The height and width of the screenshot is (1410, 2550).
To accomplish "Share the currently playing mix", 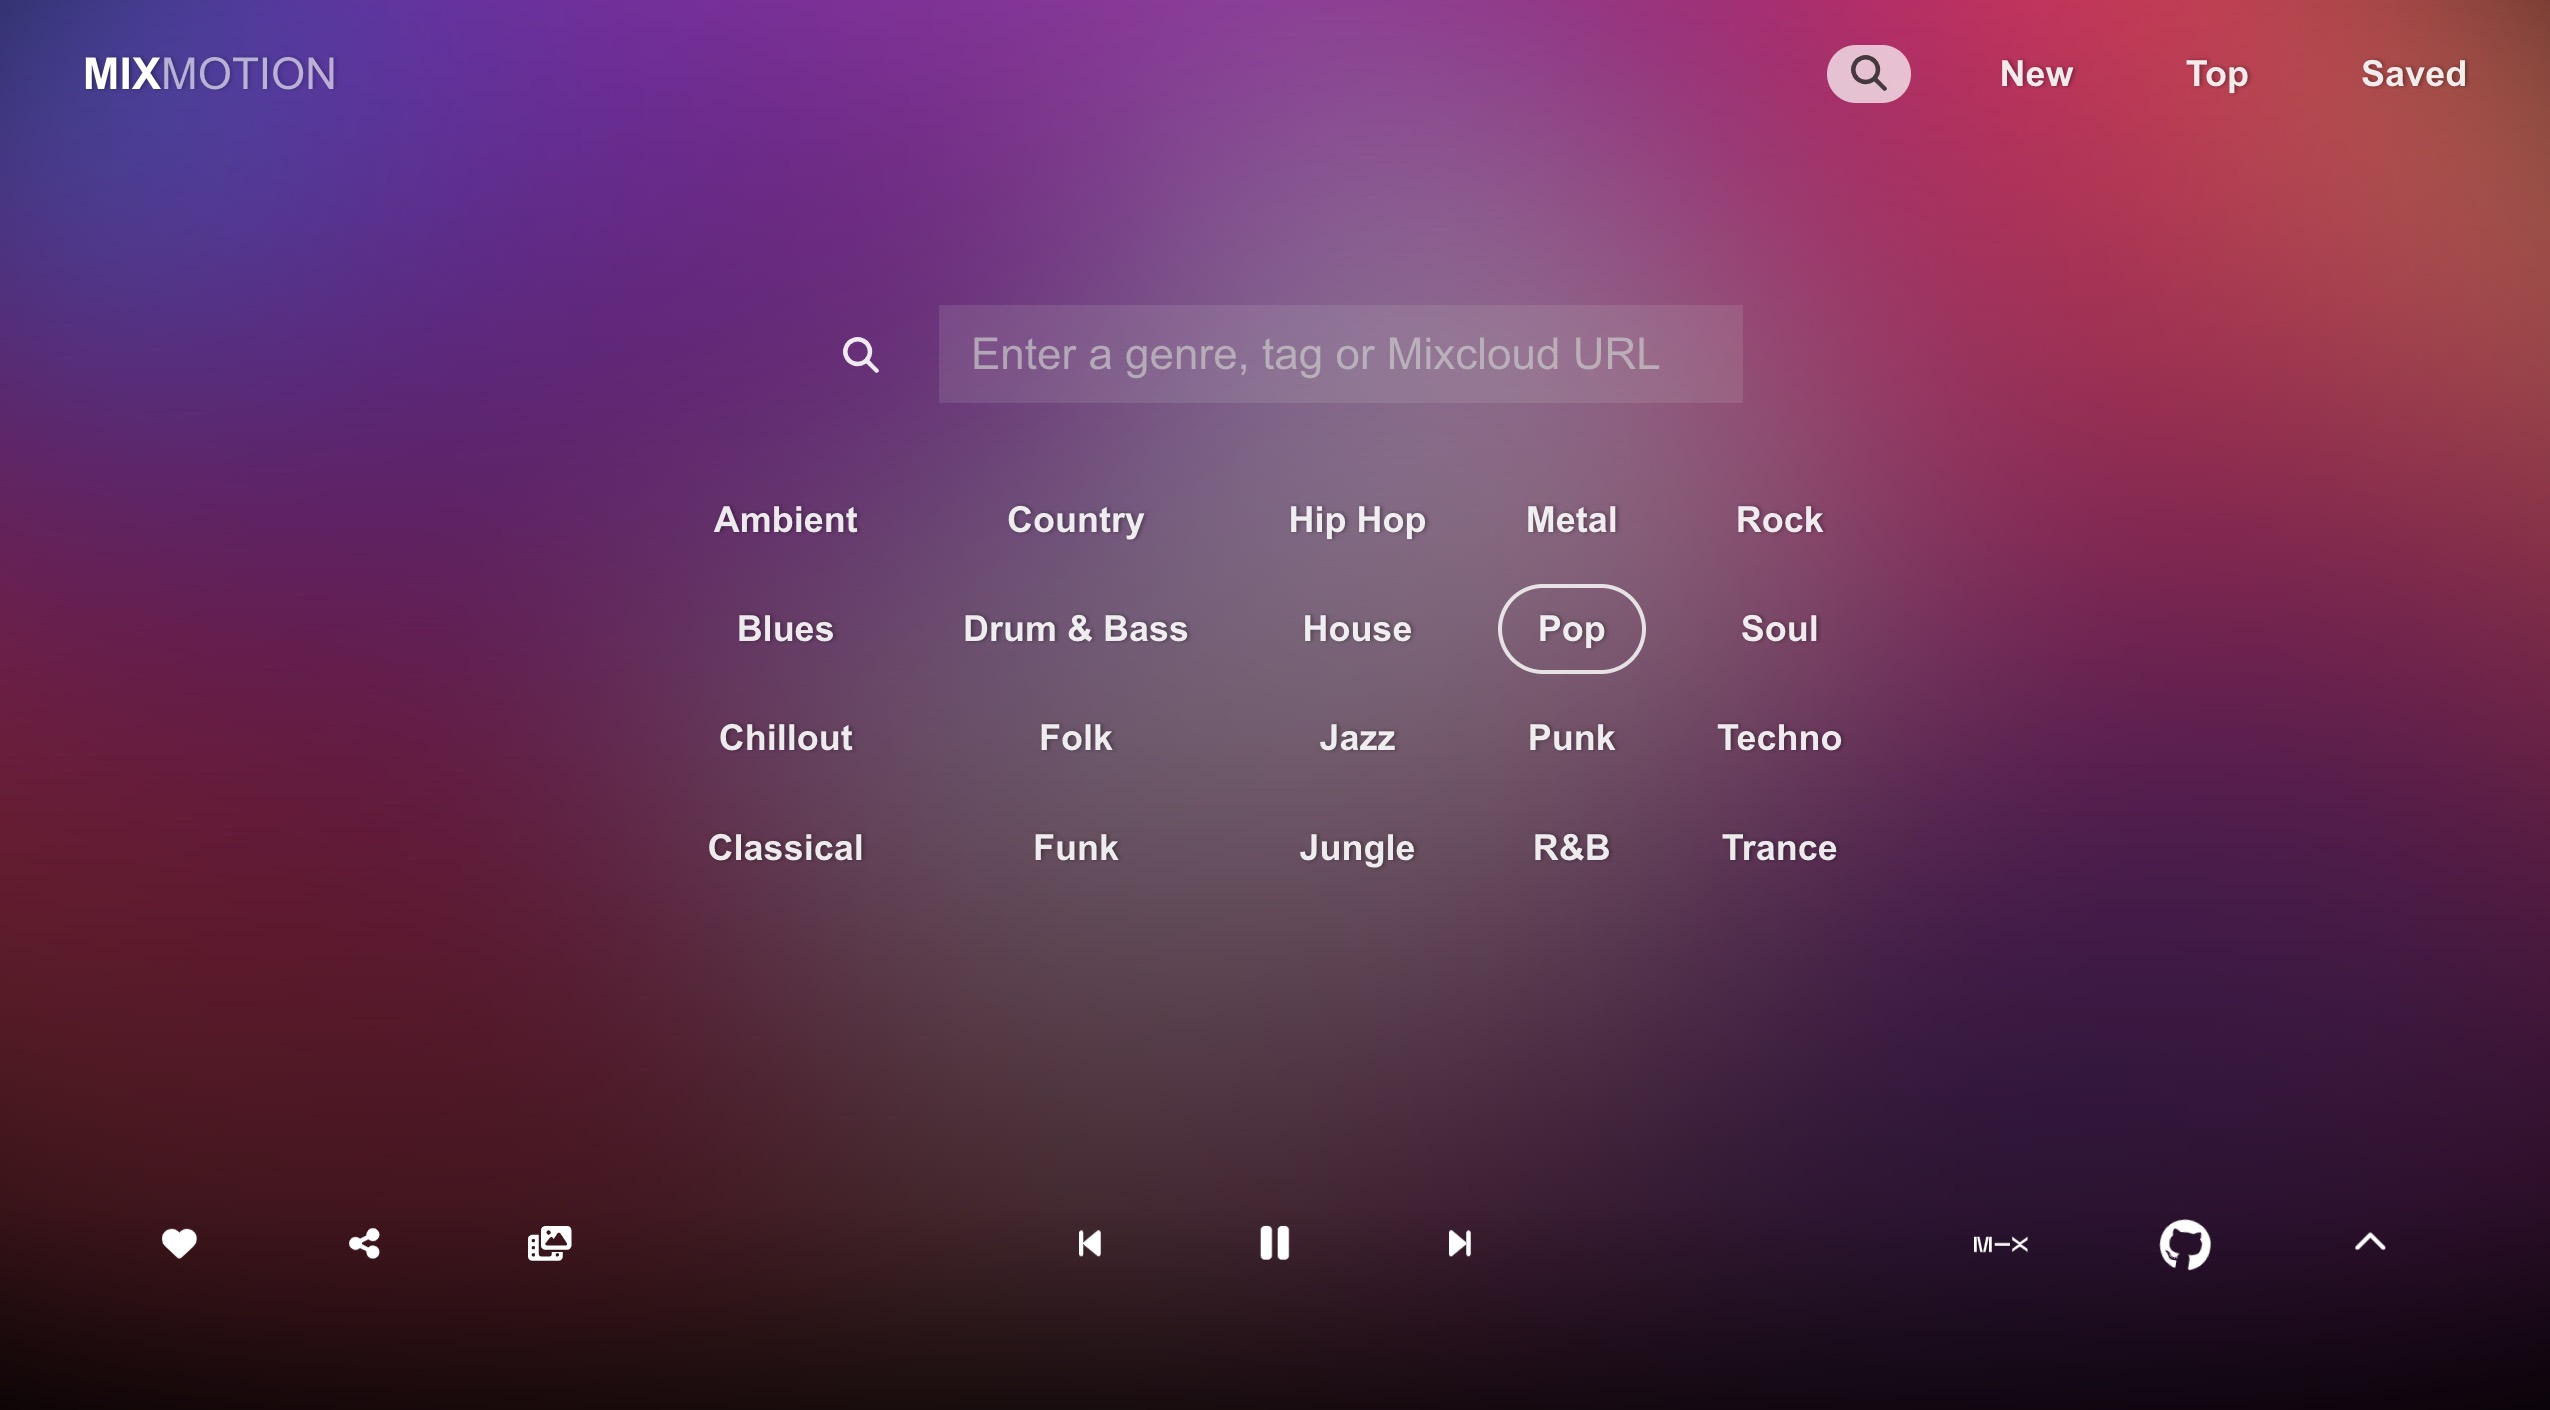I will pos(362,1243).
